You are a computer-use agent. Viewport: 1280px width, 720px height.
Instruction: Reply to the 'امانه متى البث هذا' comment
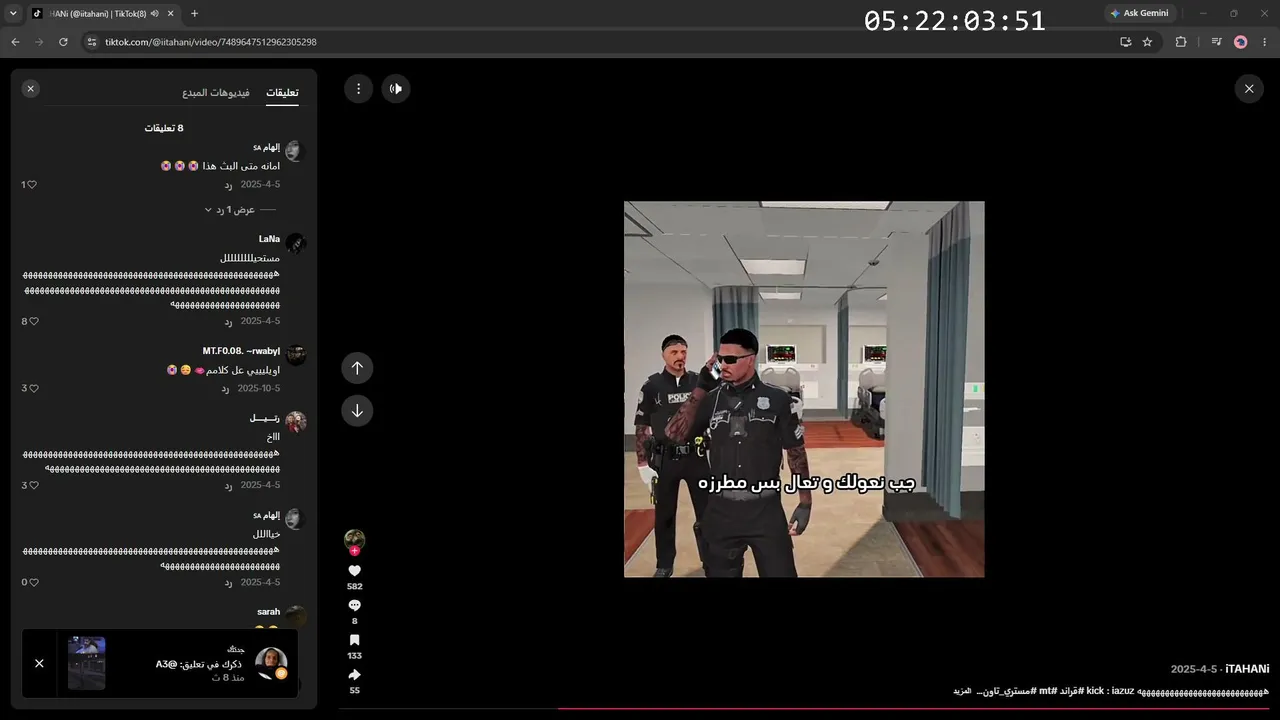pyautogui.click(x=228, y=185)
